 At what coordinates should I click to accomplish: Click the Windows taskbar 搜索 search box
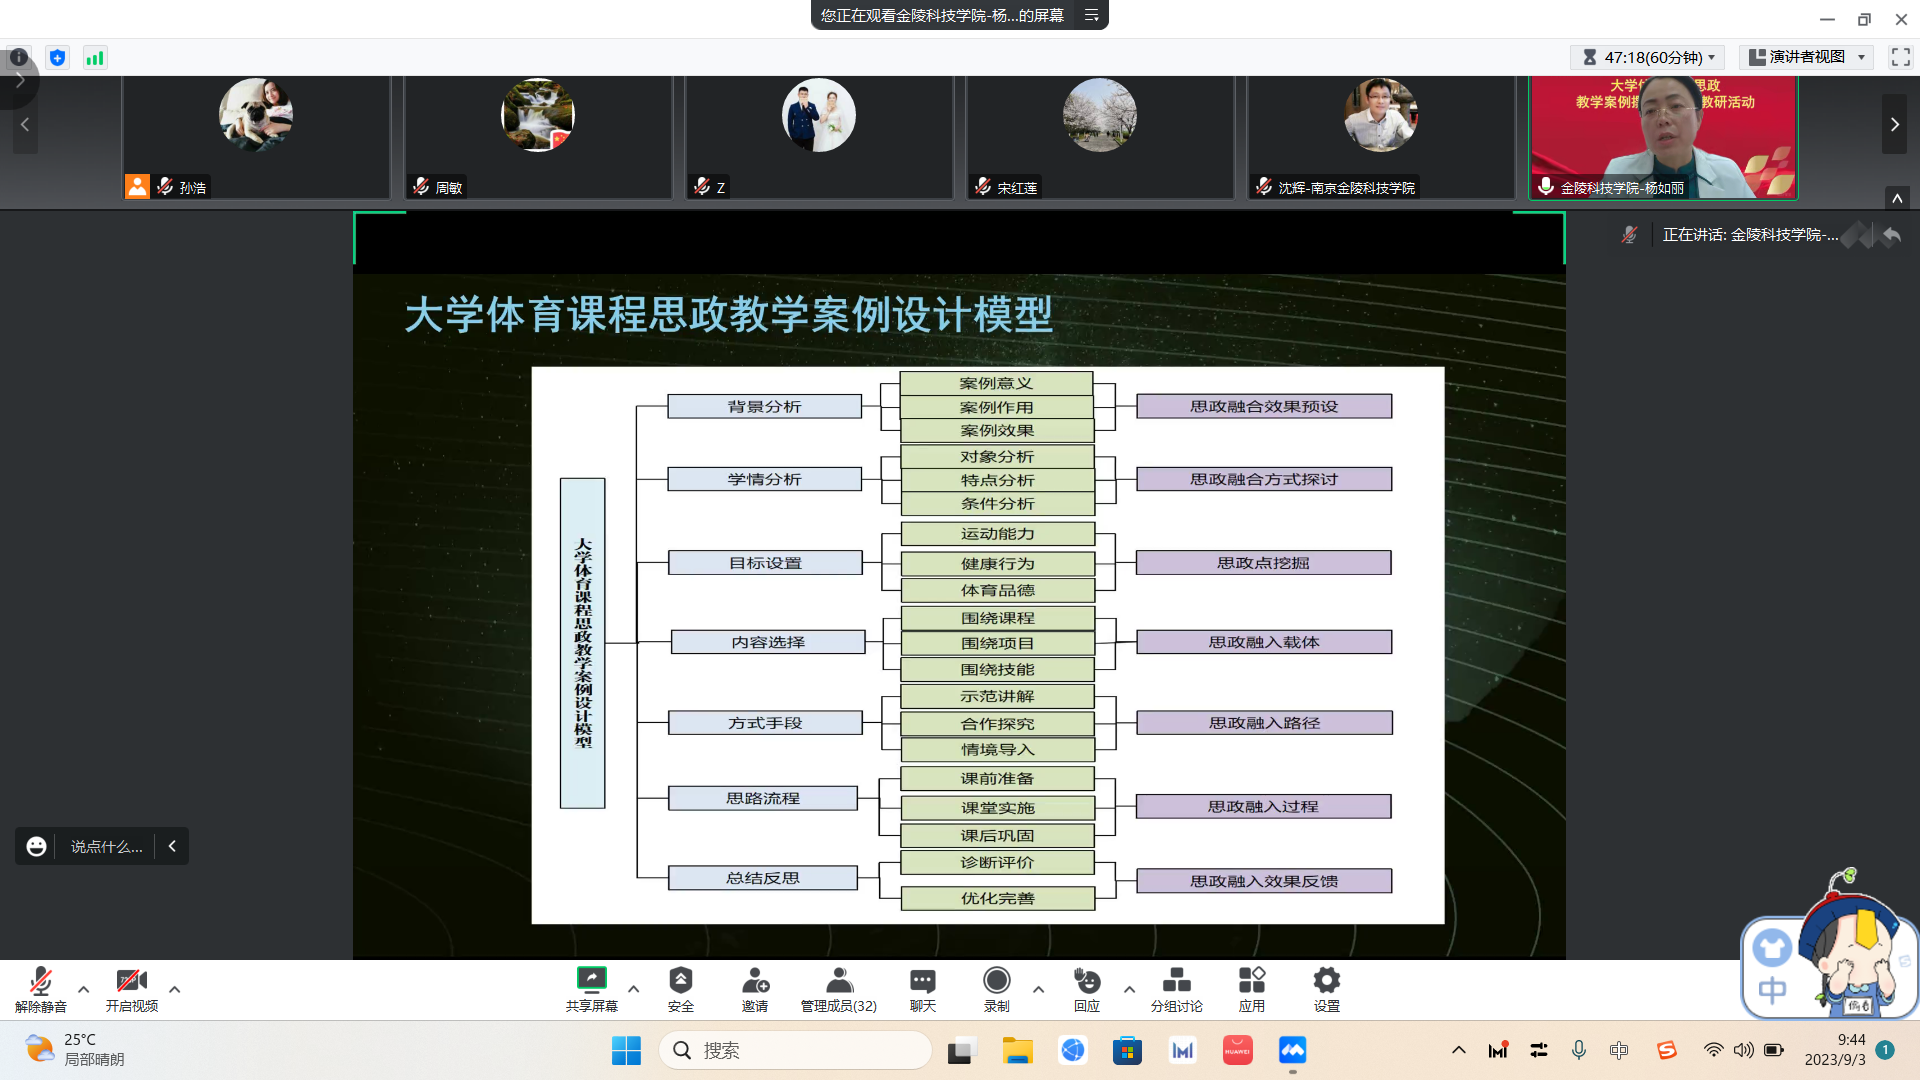click(795, 1050)
